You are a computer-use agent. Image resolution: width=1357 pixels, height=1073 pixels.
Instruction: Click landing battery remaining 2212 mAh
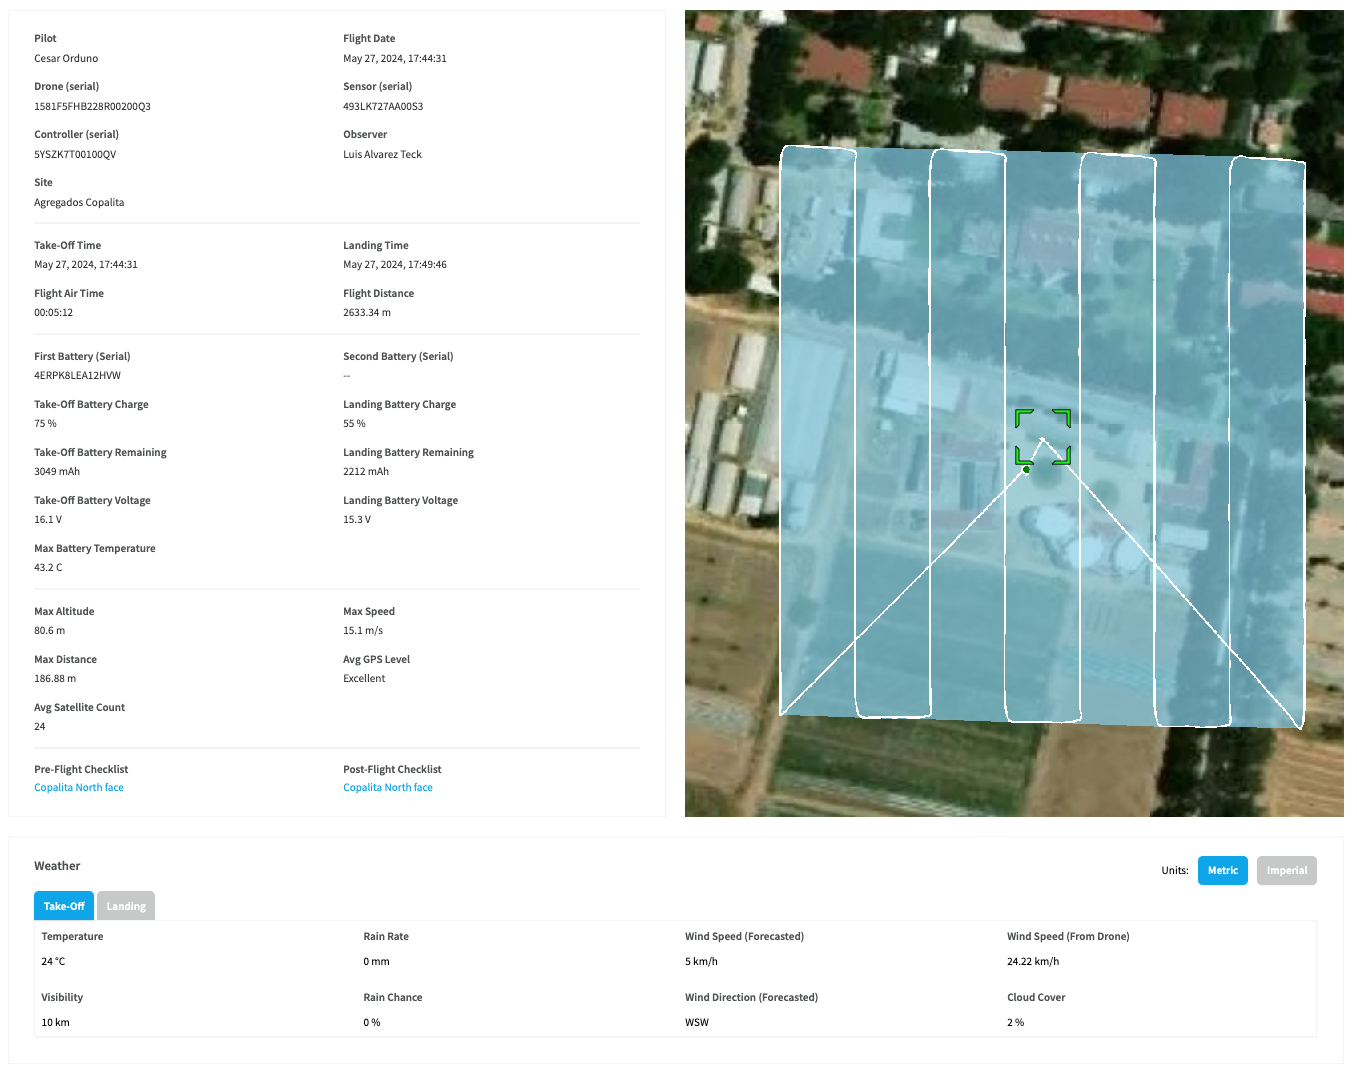pos(366,472)
